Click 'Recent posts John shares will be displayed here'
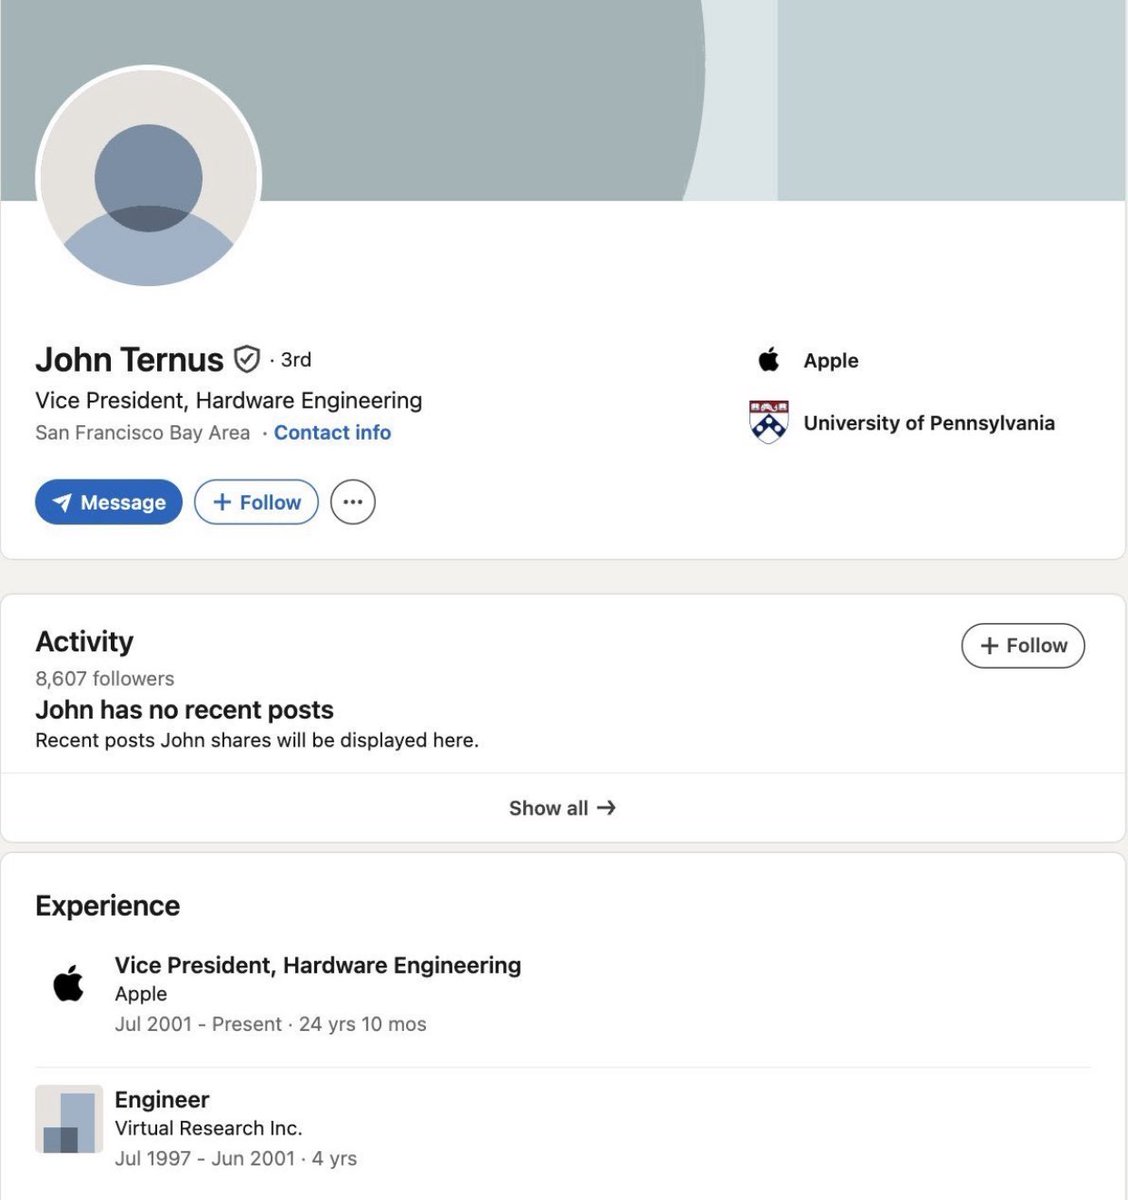 [x=257, y=741]
